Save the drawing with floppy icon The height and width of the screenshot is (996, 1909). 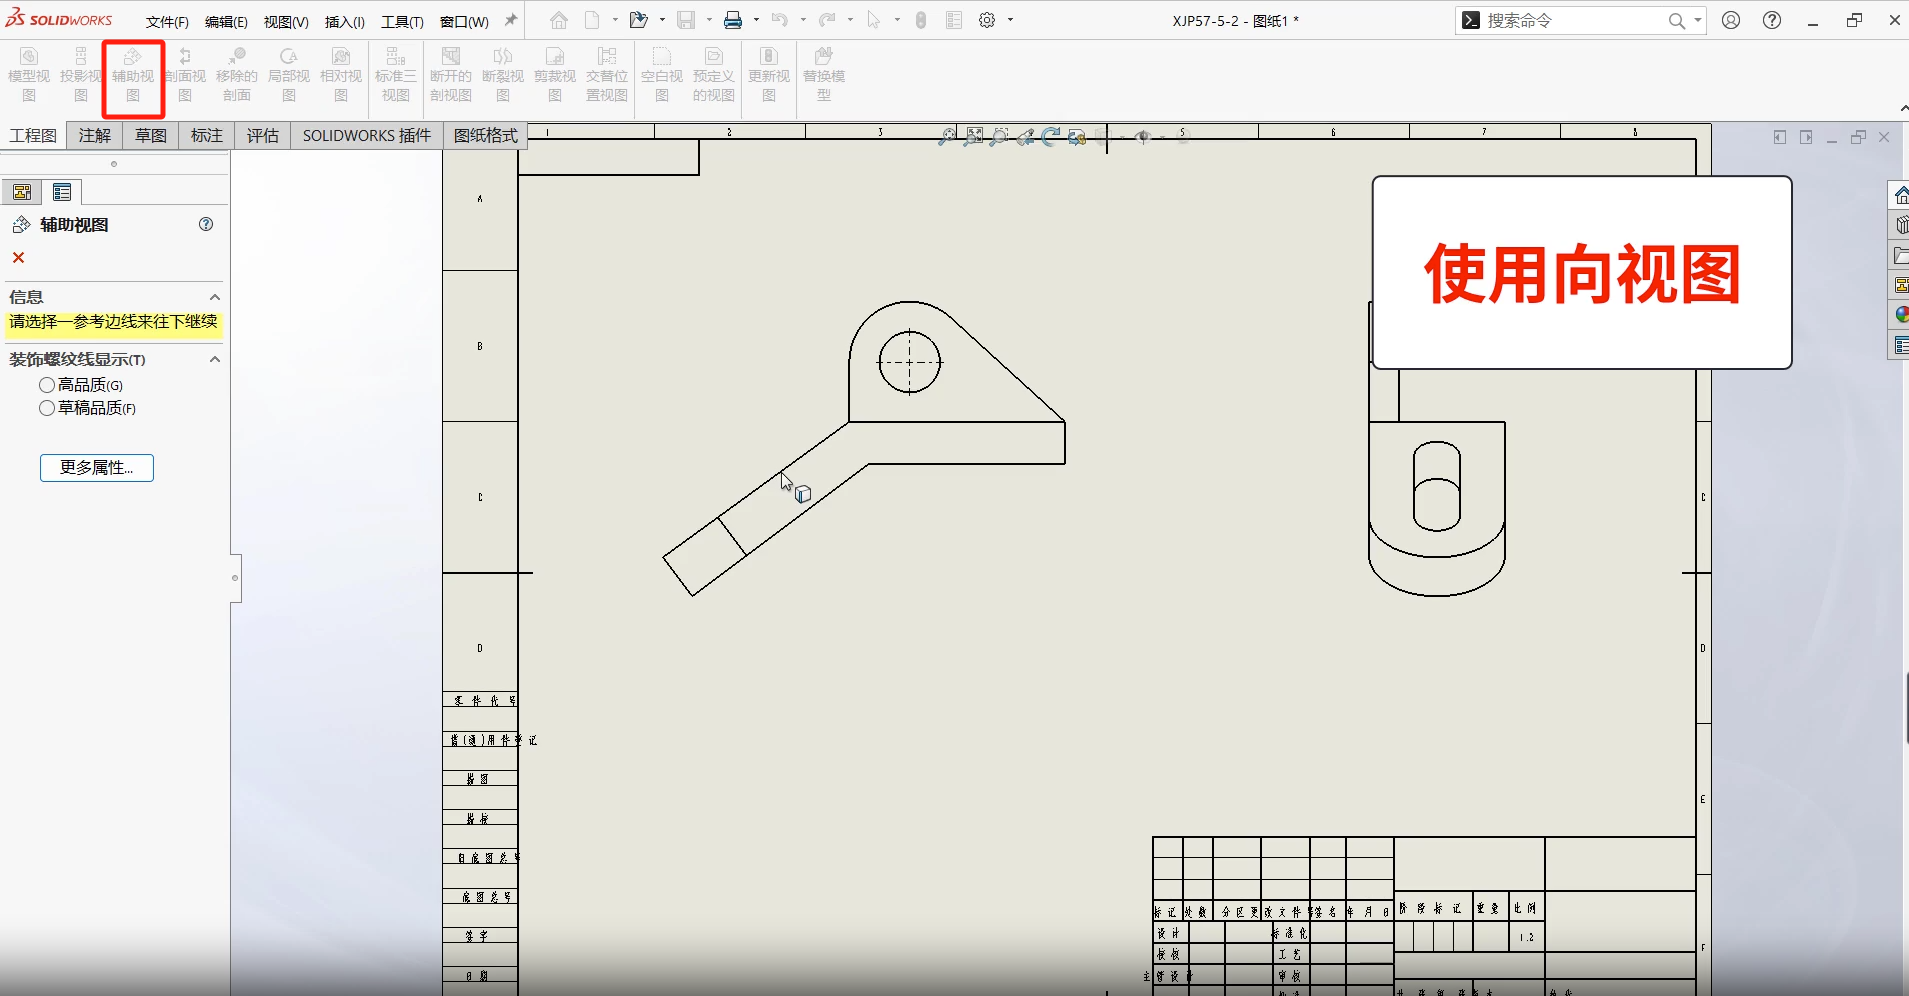pyautogui.click(x=686, y=20)
